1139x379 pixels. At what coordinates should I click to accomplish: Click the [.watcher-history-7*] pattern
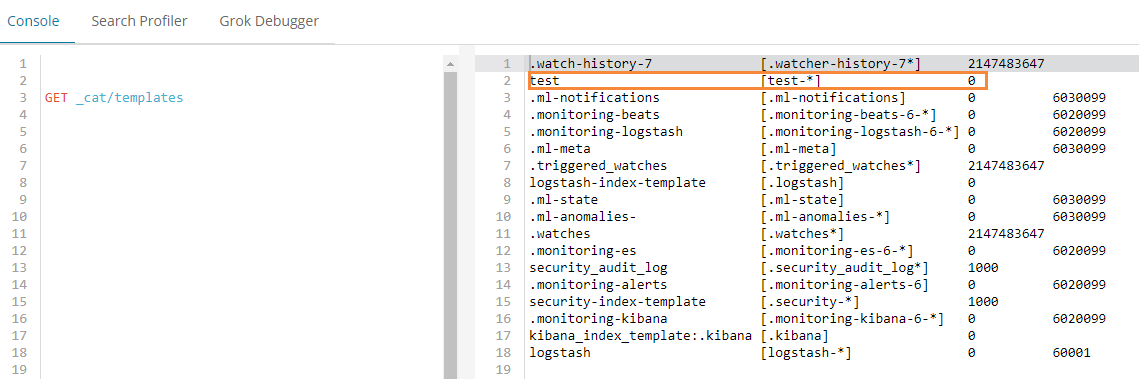coord(840,63)
